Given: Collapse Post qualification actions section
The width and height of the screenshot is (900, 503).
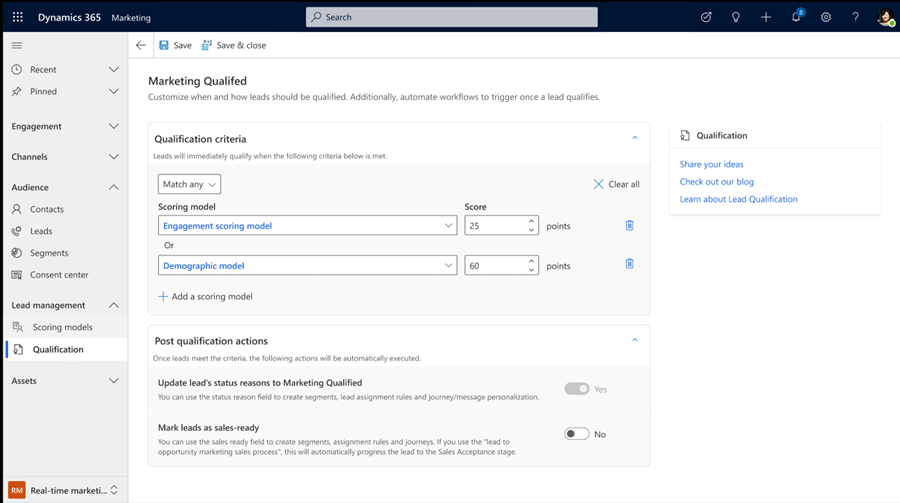Looking at the screenshot, I should [635, 340].
